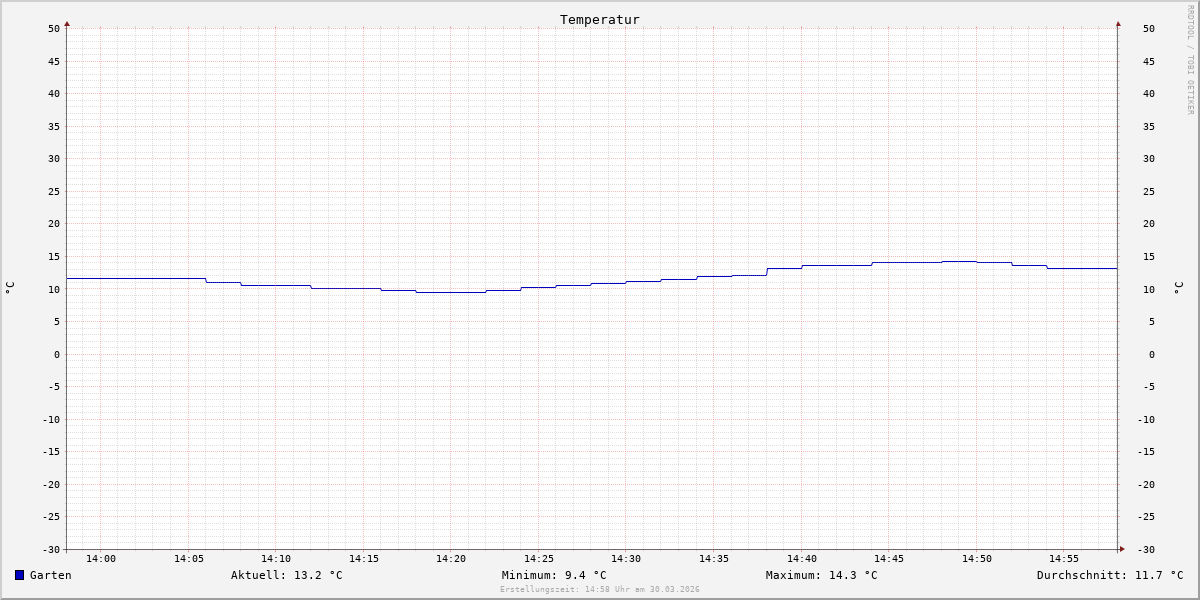Click the 14:45 time axis label

[889, 558]
